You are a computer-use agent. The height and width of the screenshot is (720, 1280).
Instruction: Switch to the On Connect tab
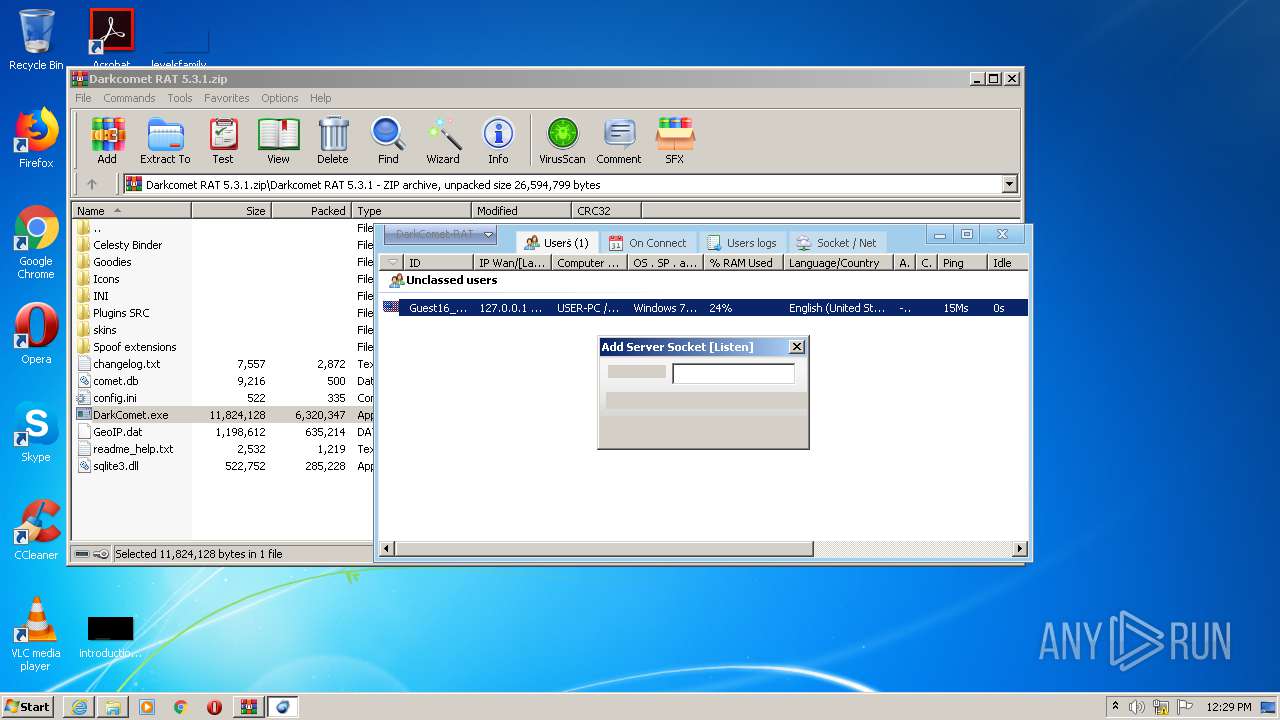click(648, 242)
